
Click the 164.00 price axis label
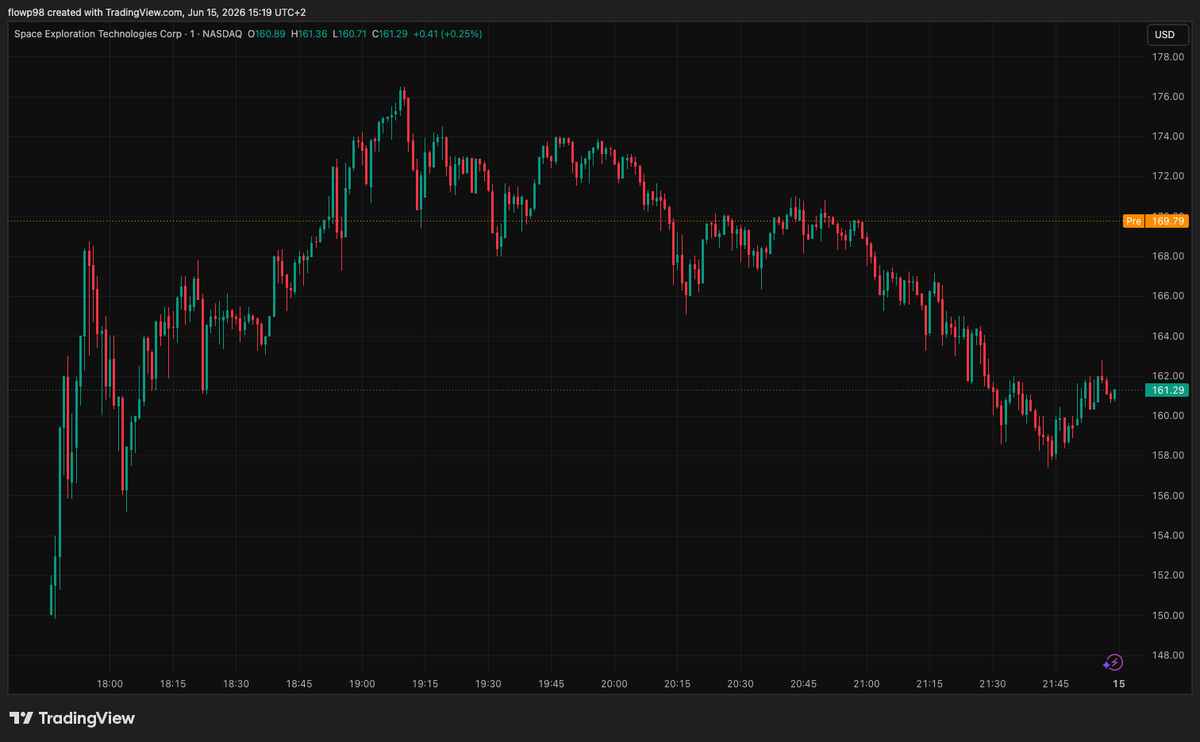click(x=1168, y=336)
